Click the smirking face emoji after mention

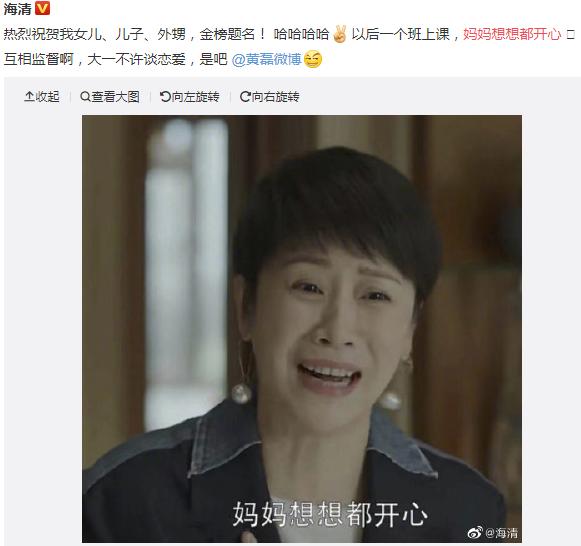pos(313,59)
